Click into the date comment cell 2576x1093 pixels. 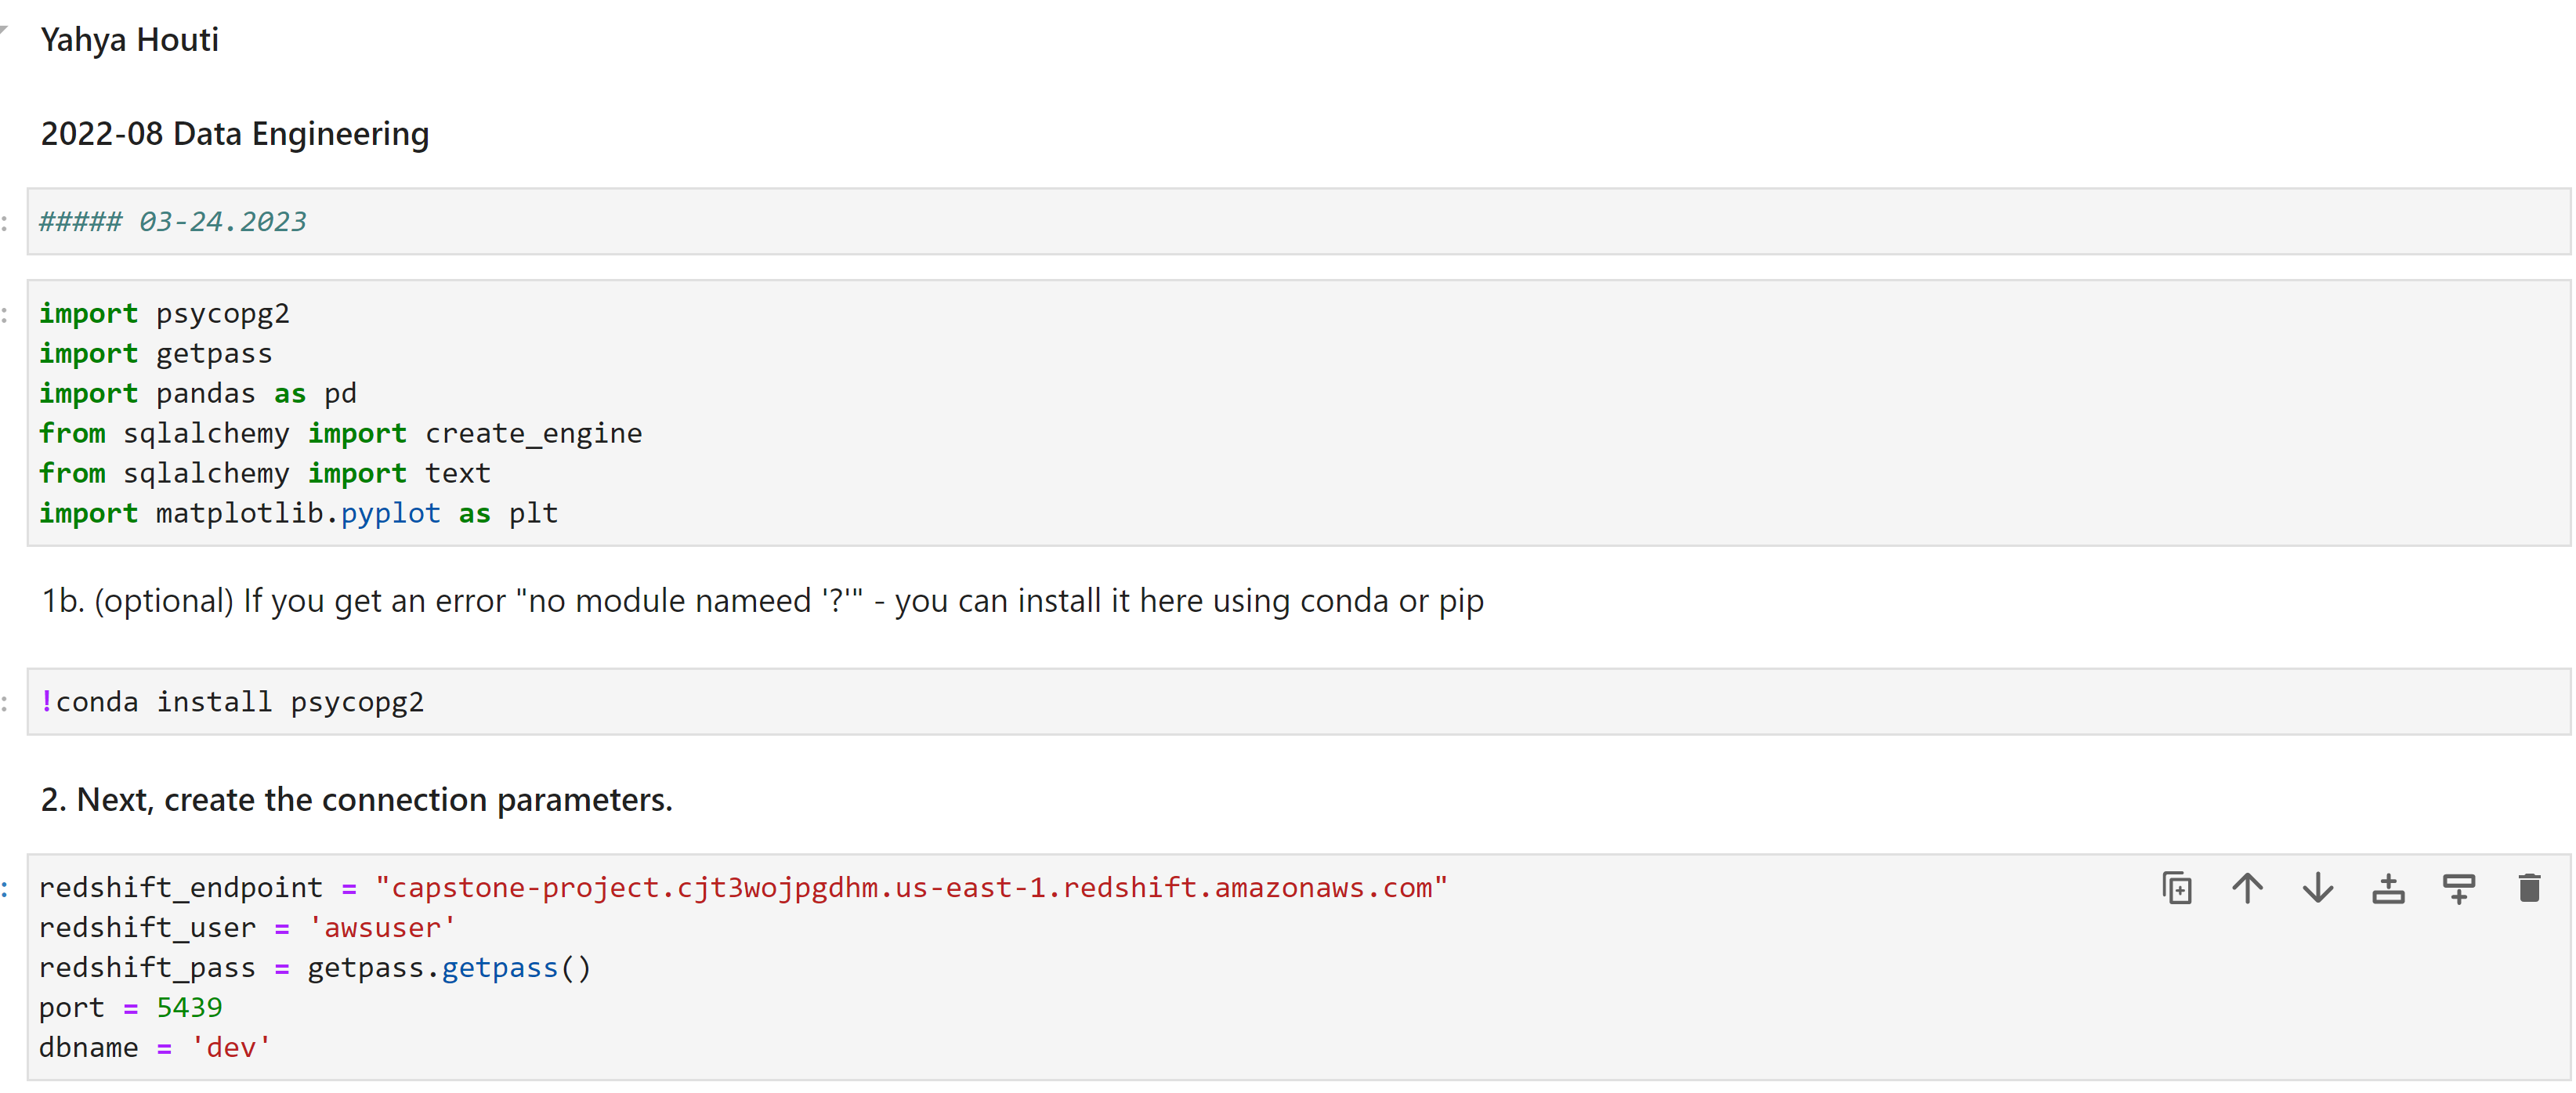(1298, 221)
